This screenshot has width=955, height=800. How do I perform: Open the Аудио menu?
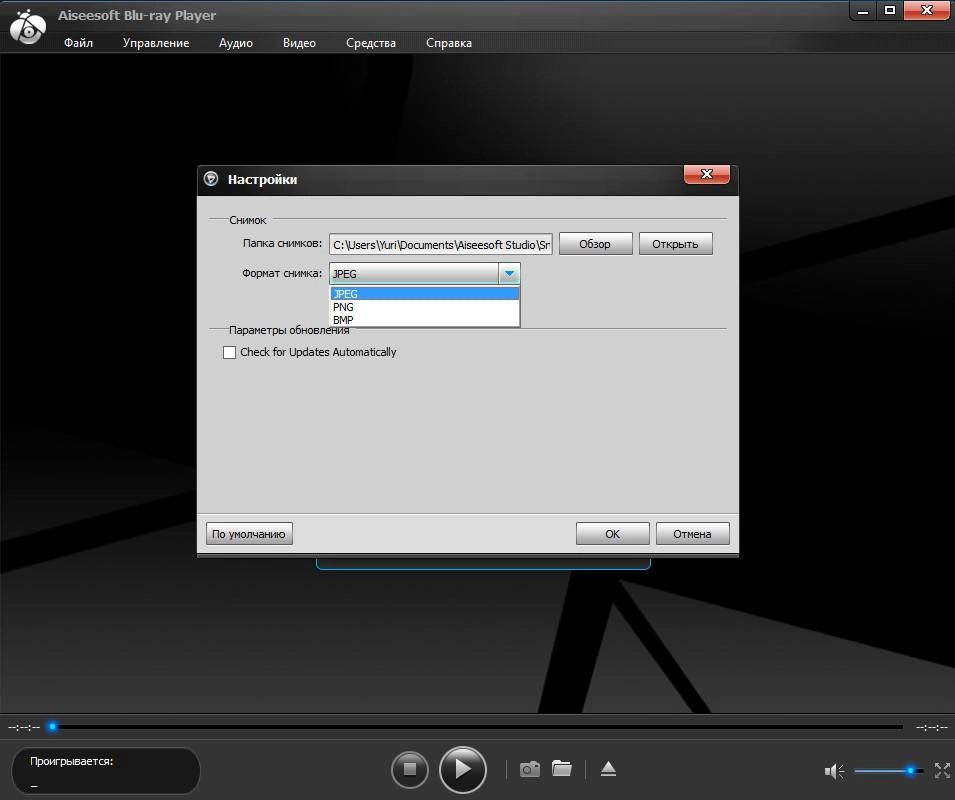(236, 43)
